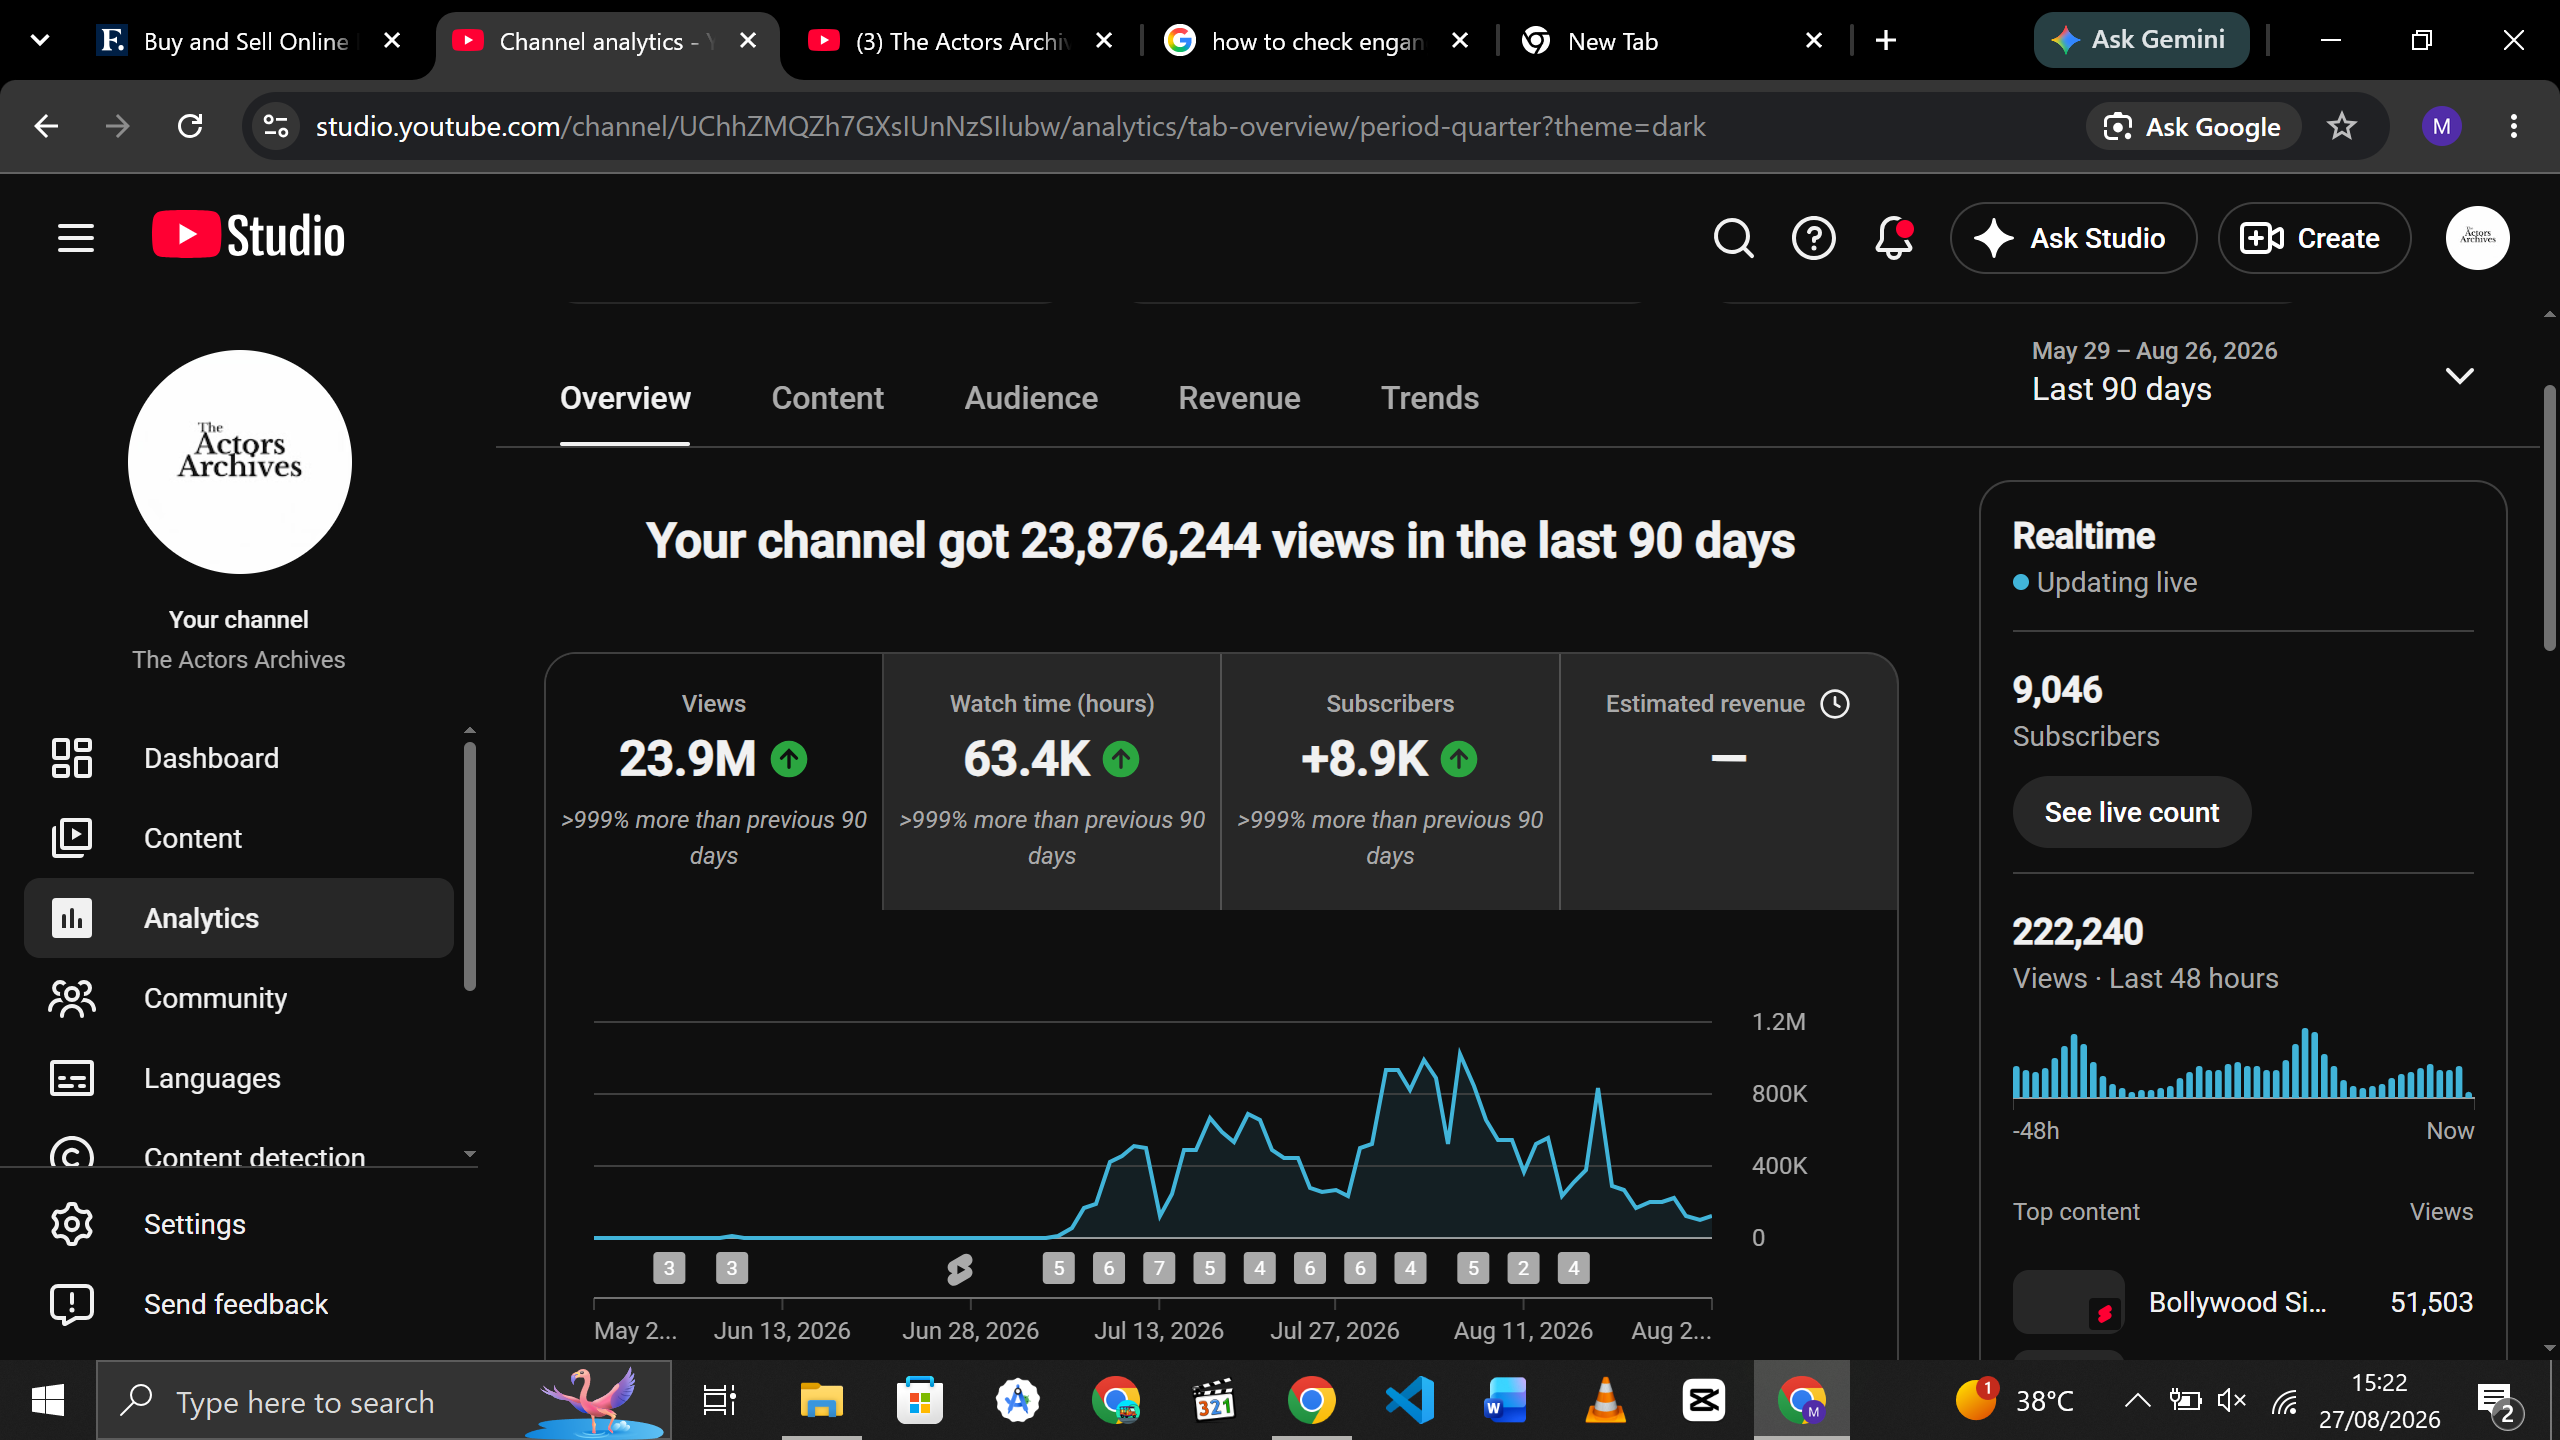Open Settings gear in the sidebar
Screen dimensions: 2560x1440
[239, 1224]
